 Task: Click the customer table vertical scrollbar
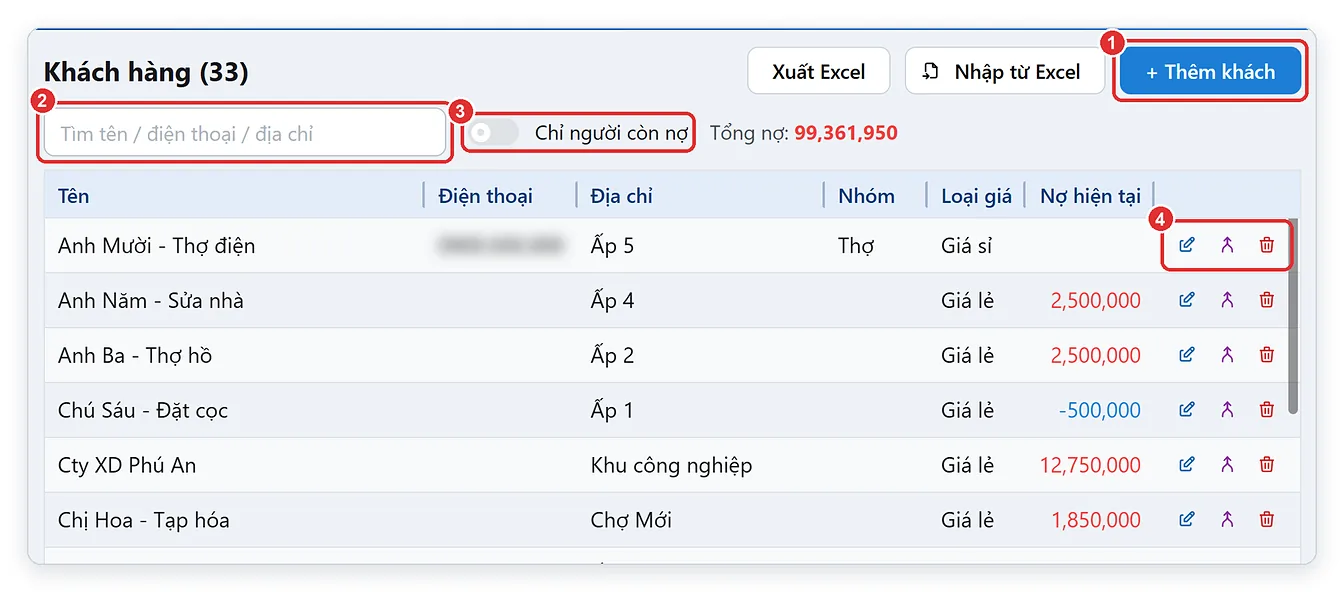point(1293,315)
